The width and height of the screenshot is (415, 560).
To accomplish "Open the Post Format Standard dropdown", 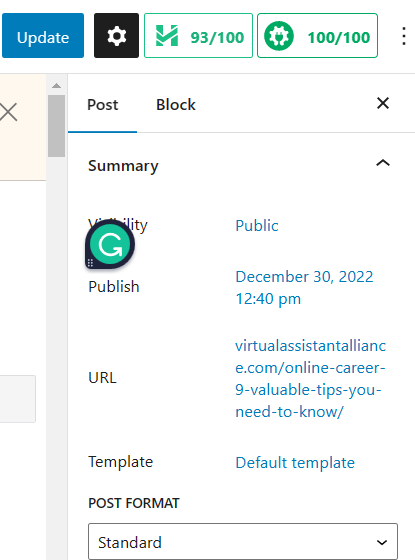I will (x=243, y=542).
